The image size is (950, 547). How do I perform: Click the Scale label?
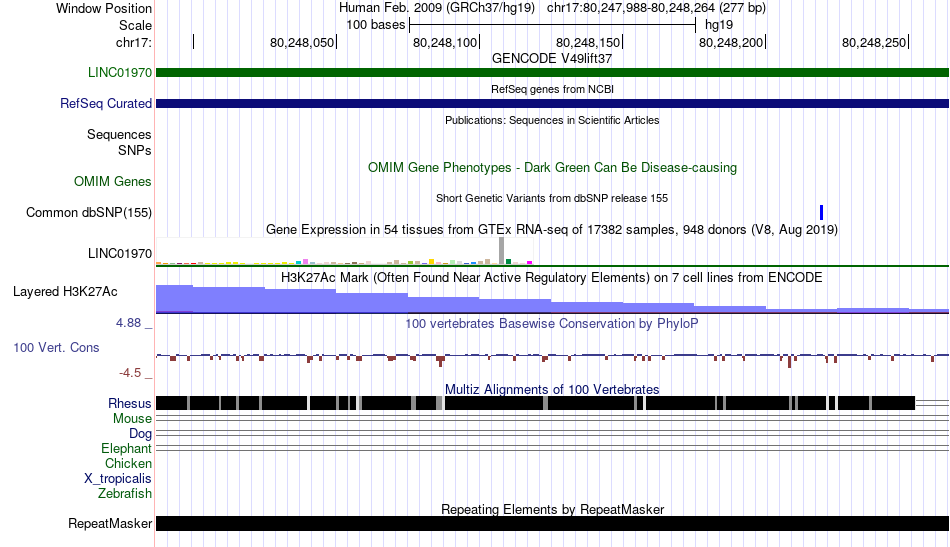(x=135, y=25)
